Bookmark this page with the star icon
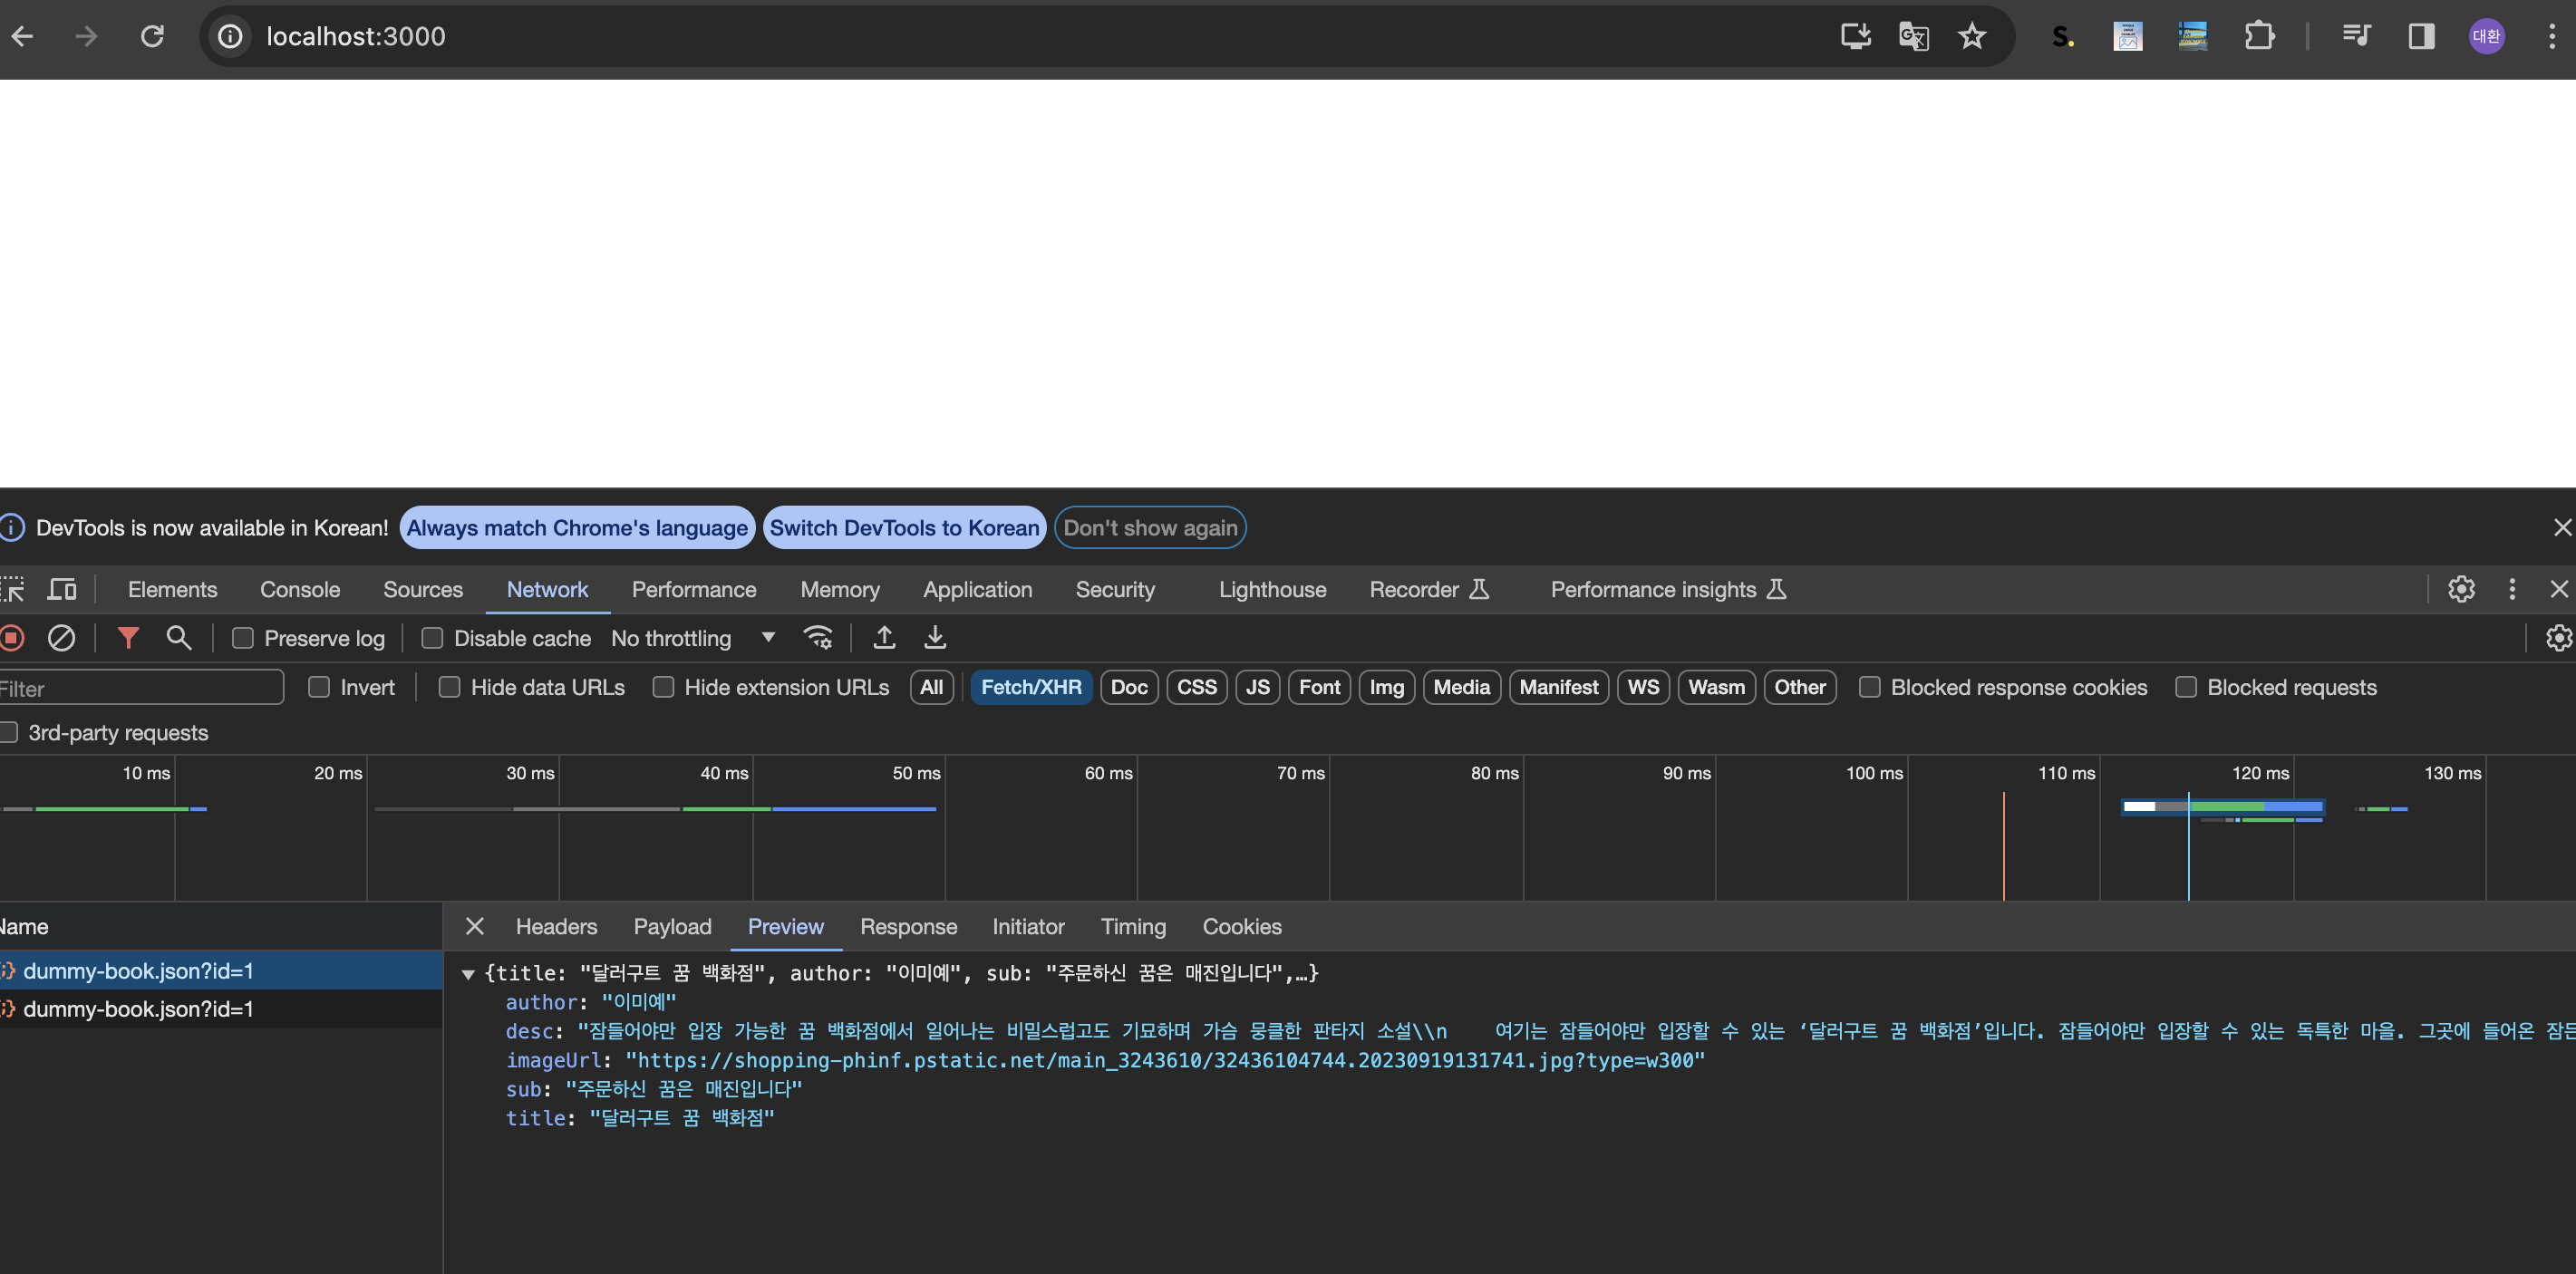The height and width of the screenshot is (1274, 2576). [x=1971, y=37]
